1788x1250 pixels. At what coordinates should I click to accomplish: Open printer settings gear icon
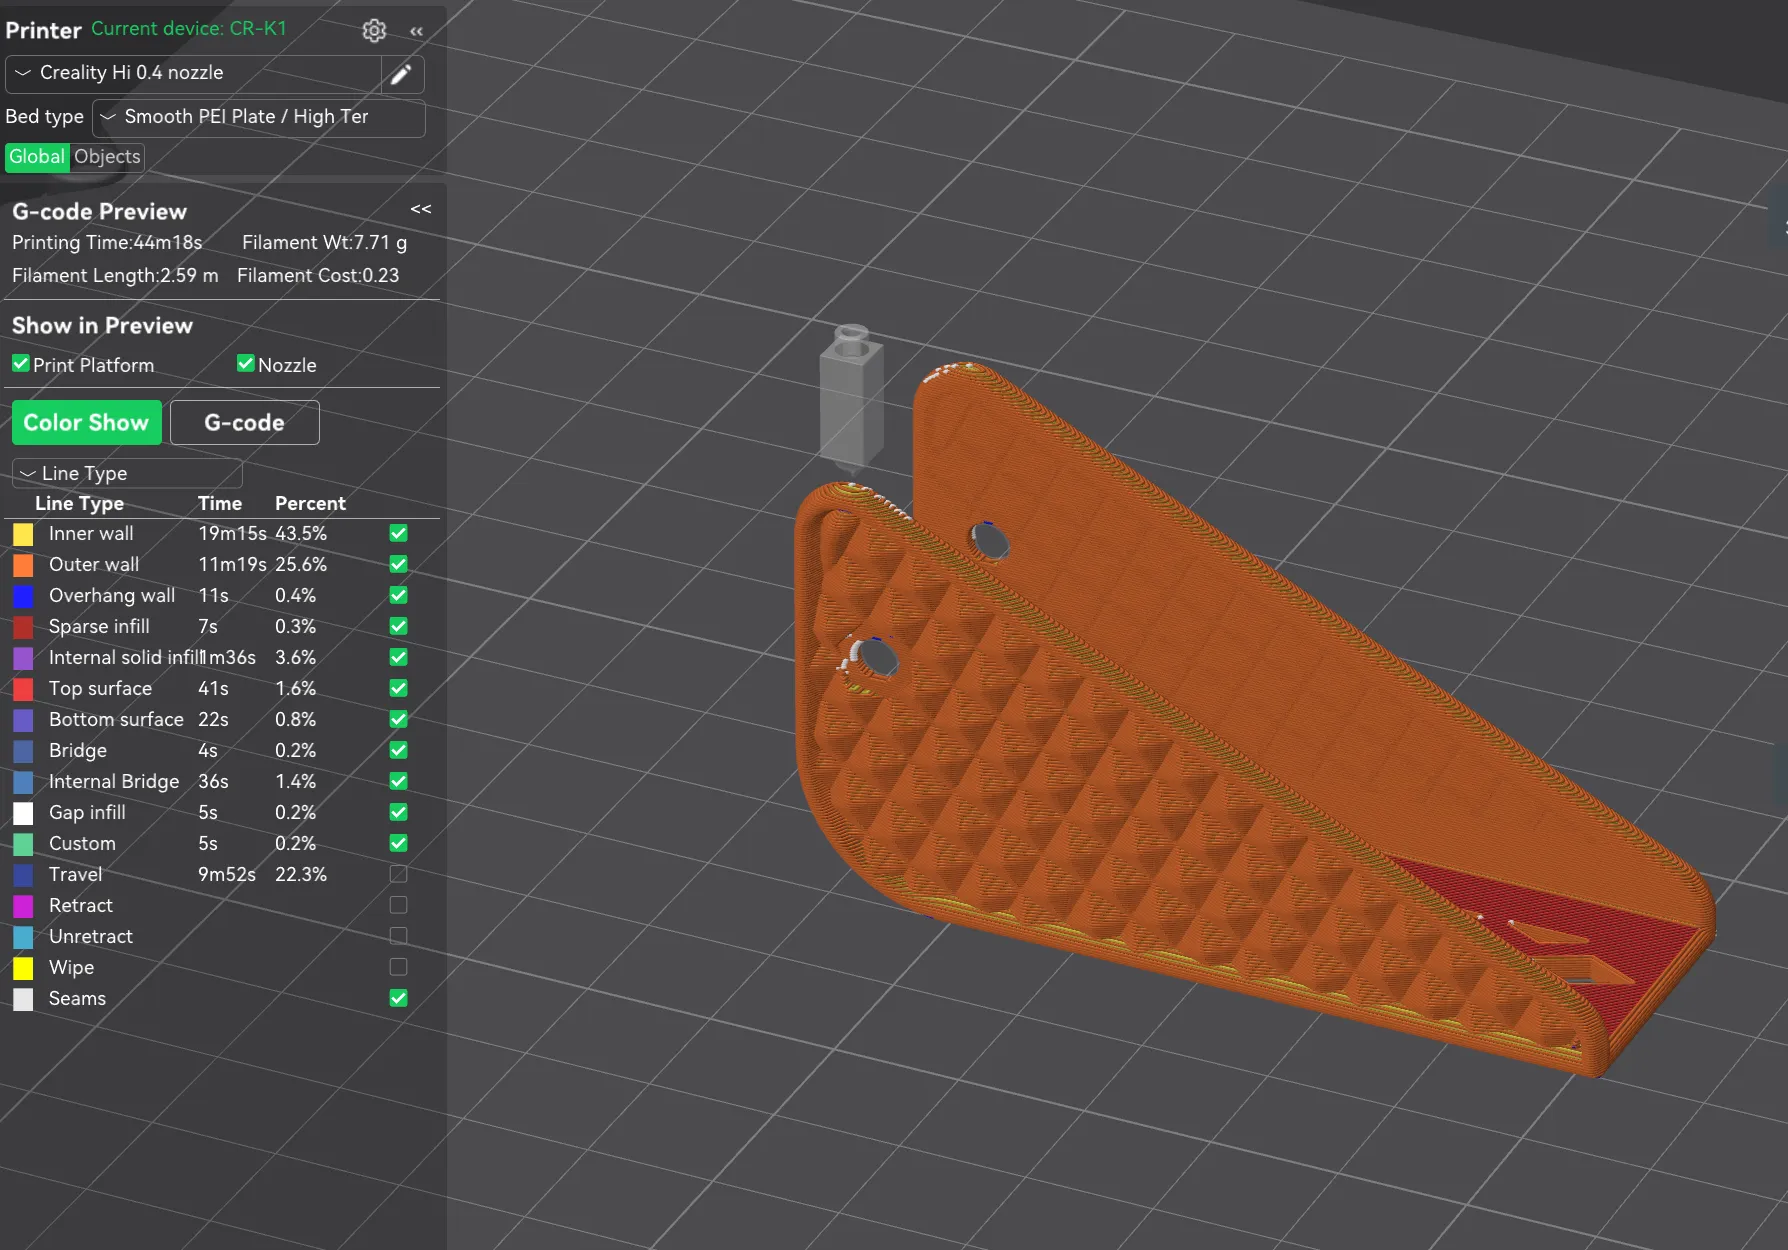click(x=374, y=31)
